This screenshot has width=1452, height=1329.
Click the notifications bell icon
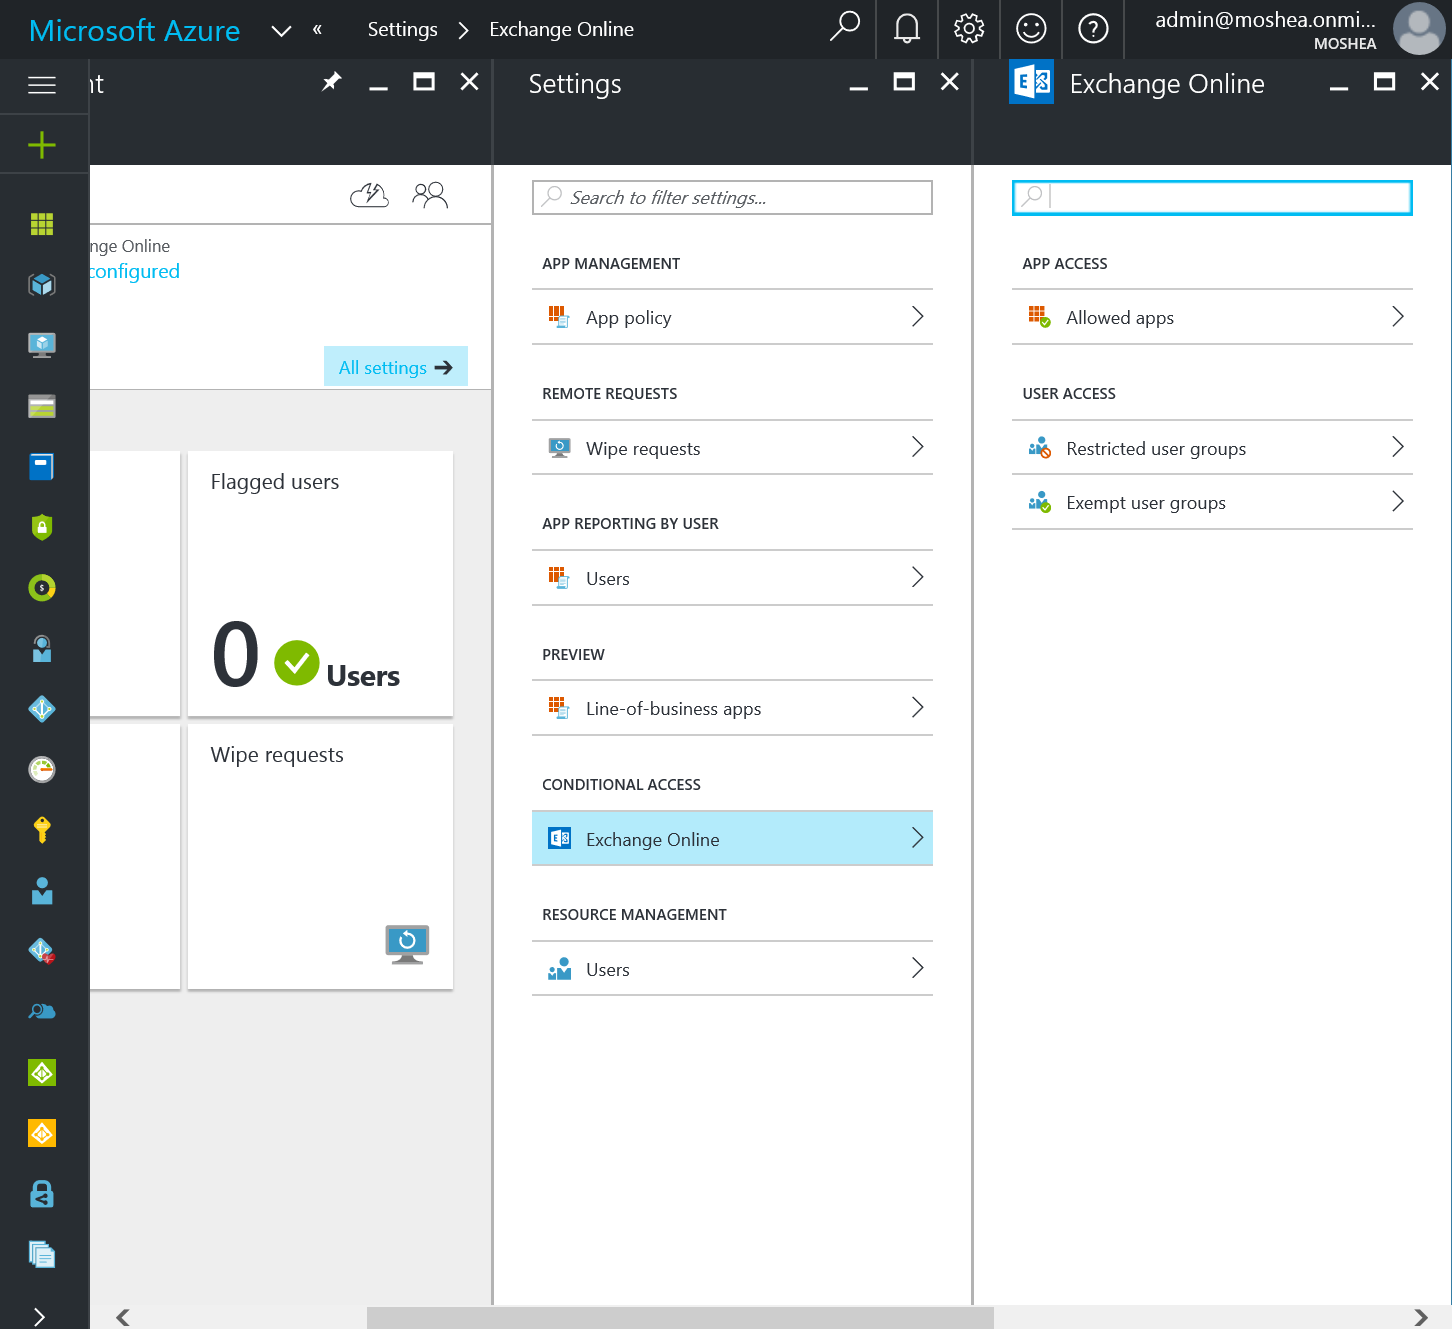pos(906,29)
